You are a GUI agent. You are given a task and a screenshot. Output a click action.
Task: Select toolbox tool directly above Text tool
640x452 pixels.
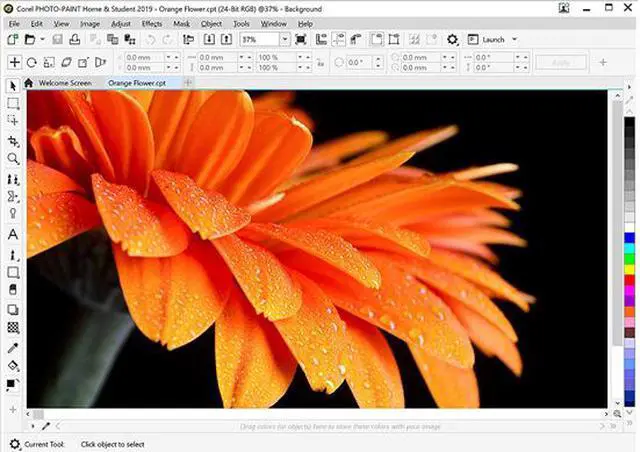click(13, 213)
